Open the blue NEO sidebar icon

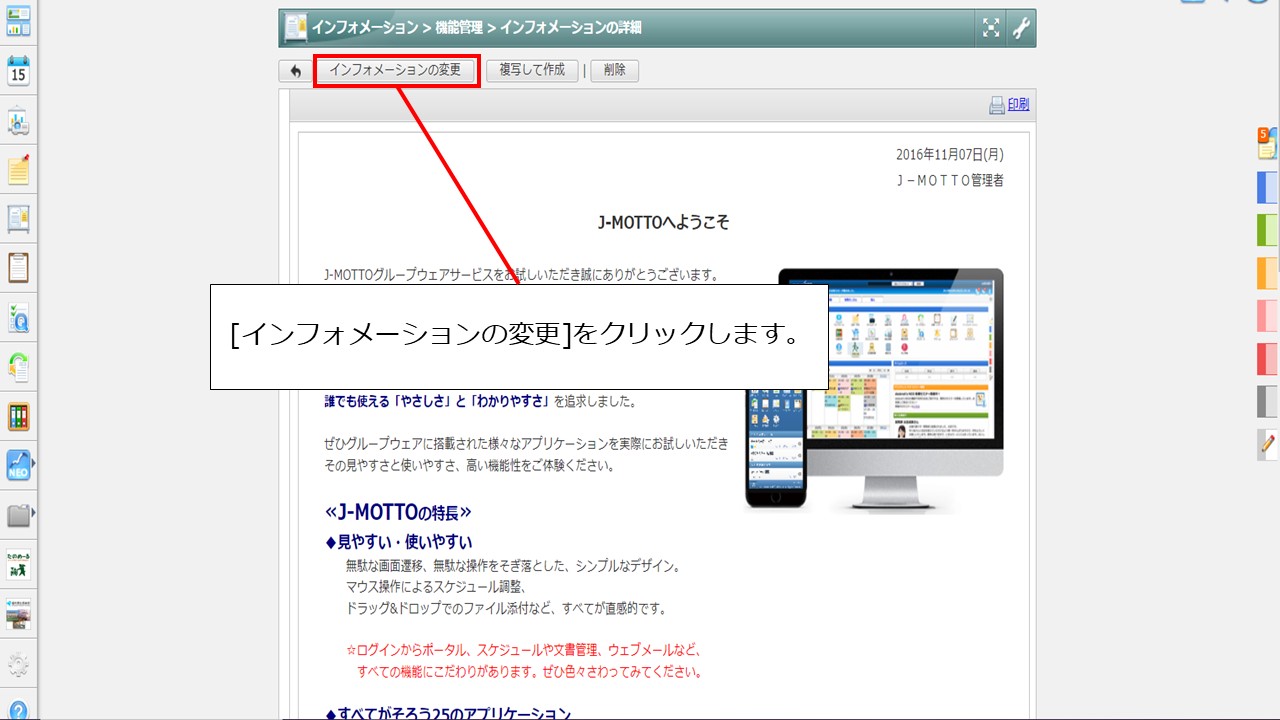pos(18,466)
